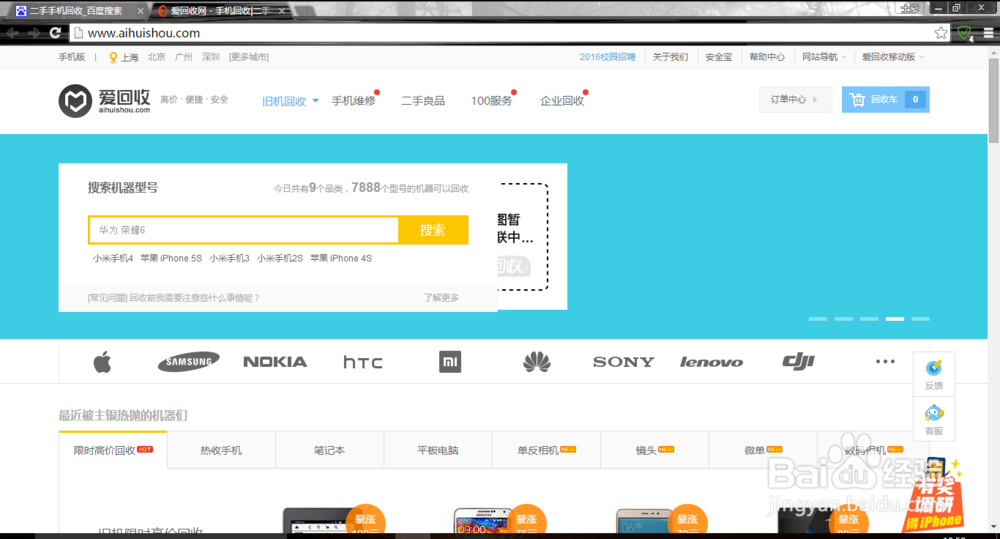The height and width of the screenshot is (539, 1000).
Task: Click the Huawei brand logo
Action: click(x=536, y=362)
